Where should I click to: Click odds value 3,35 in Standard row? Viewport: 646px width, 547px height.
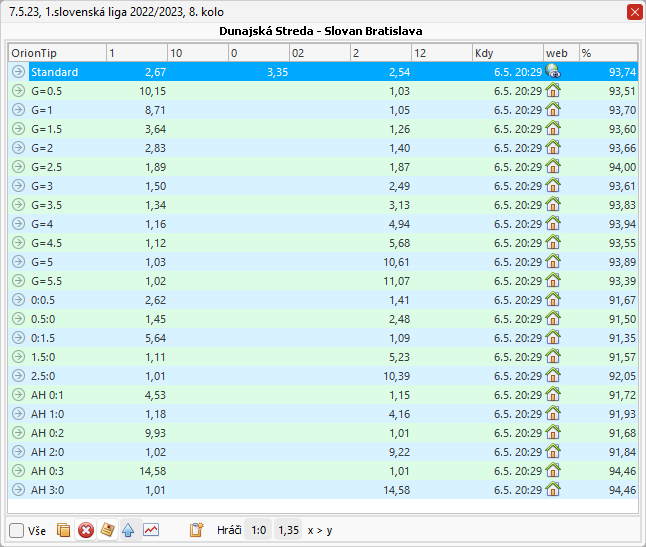[277, 72]
